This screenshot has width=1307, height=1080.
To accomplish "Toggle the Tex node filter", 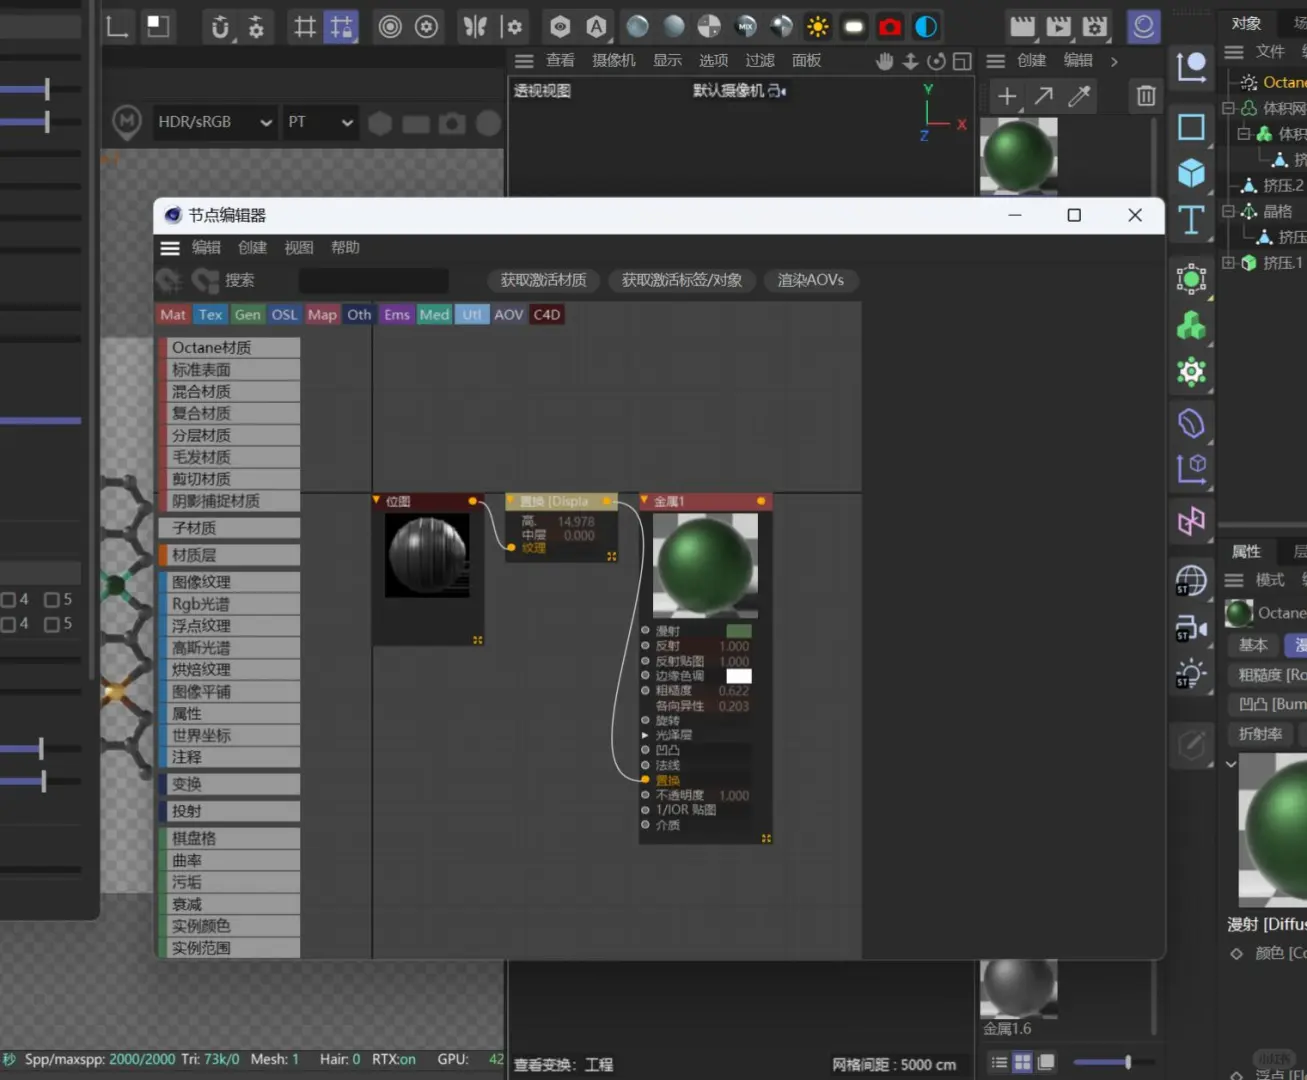I will click(x=210, y=315).
